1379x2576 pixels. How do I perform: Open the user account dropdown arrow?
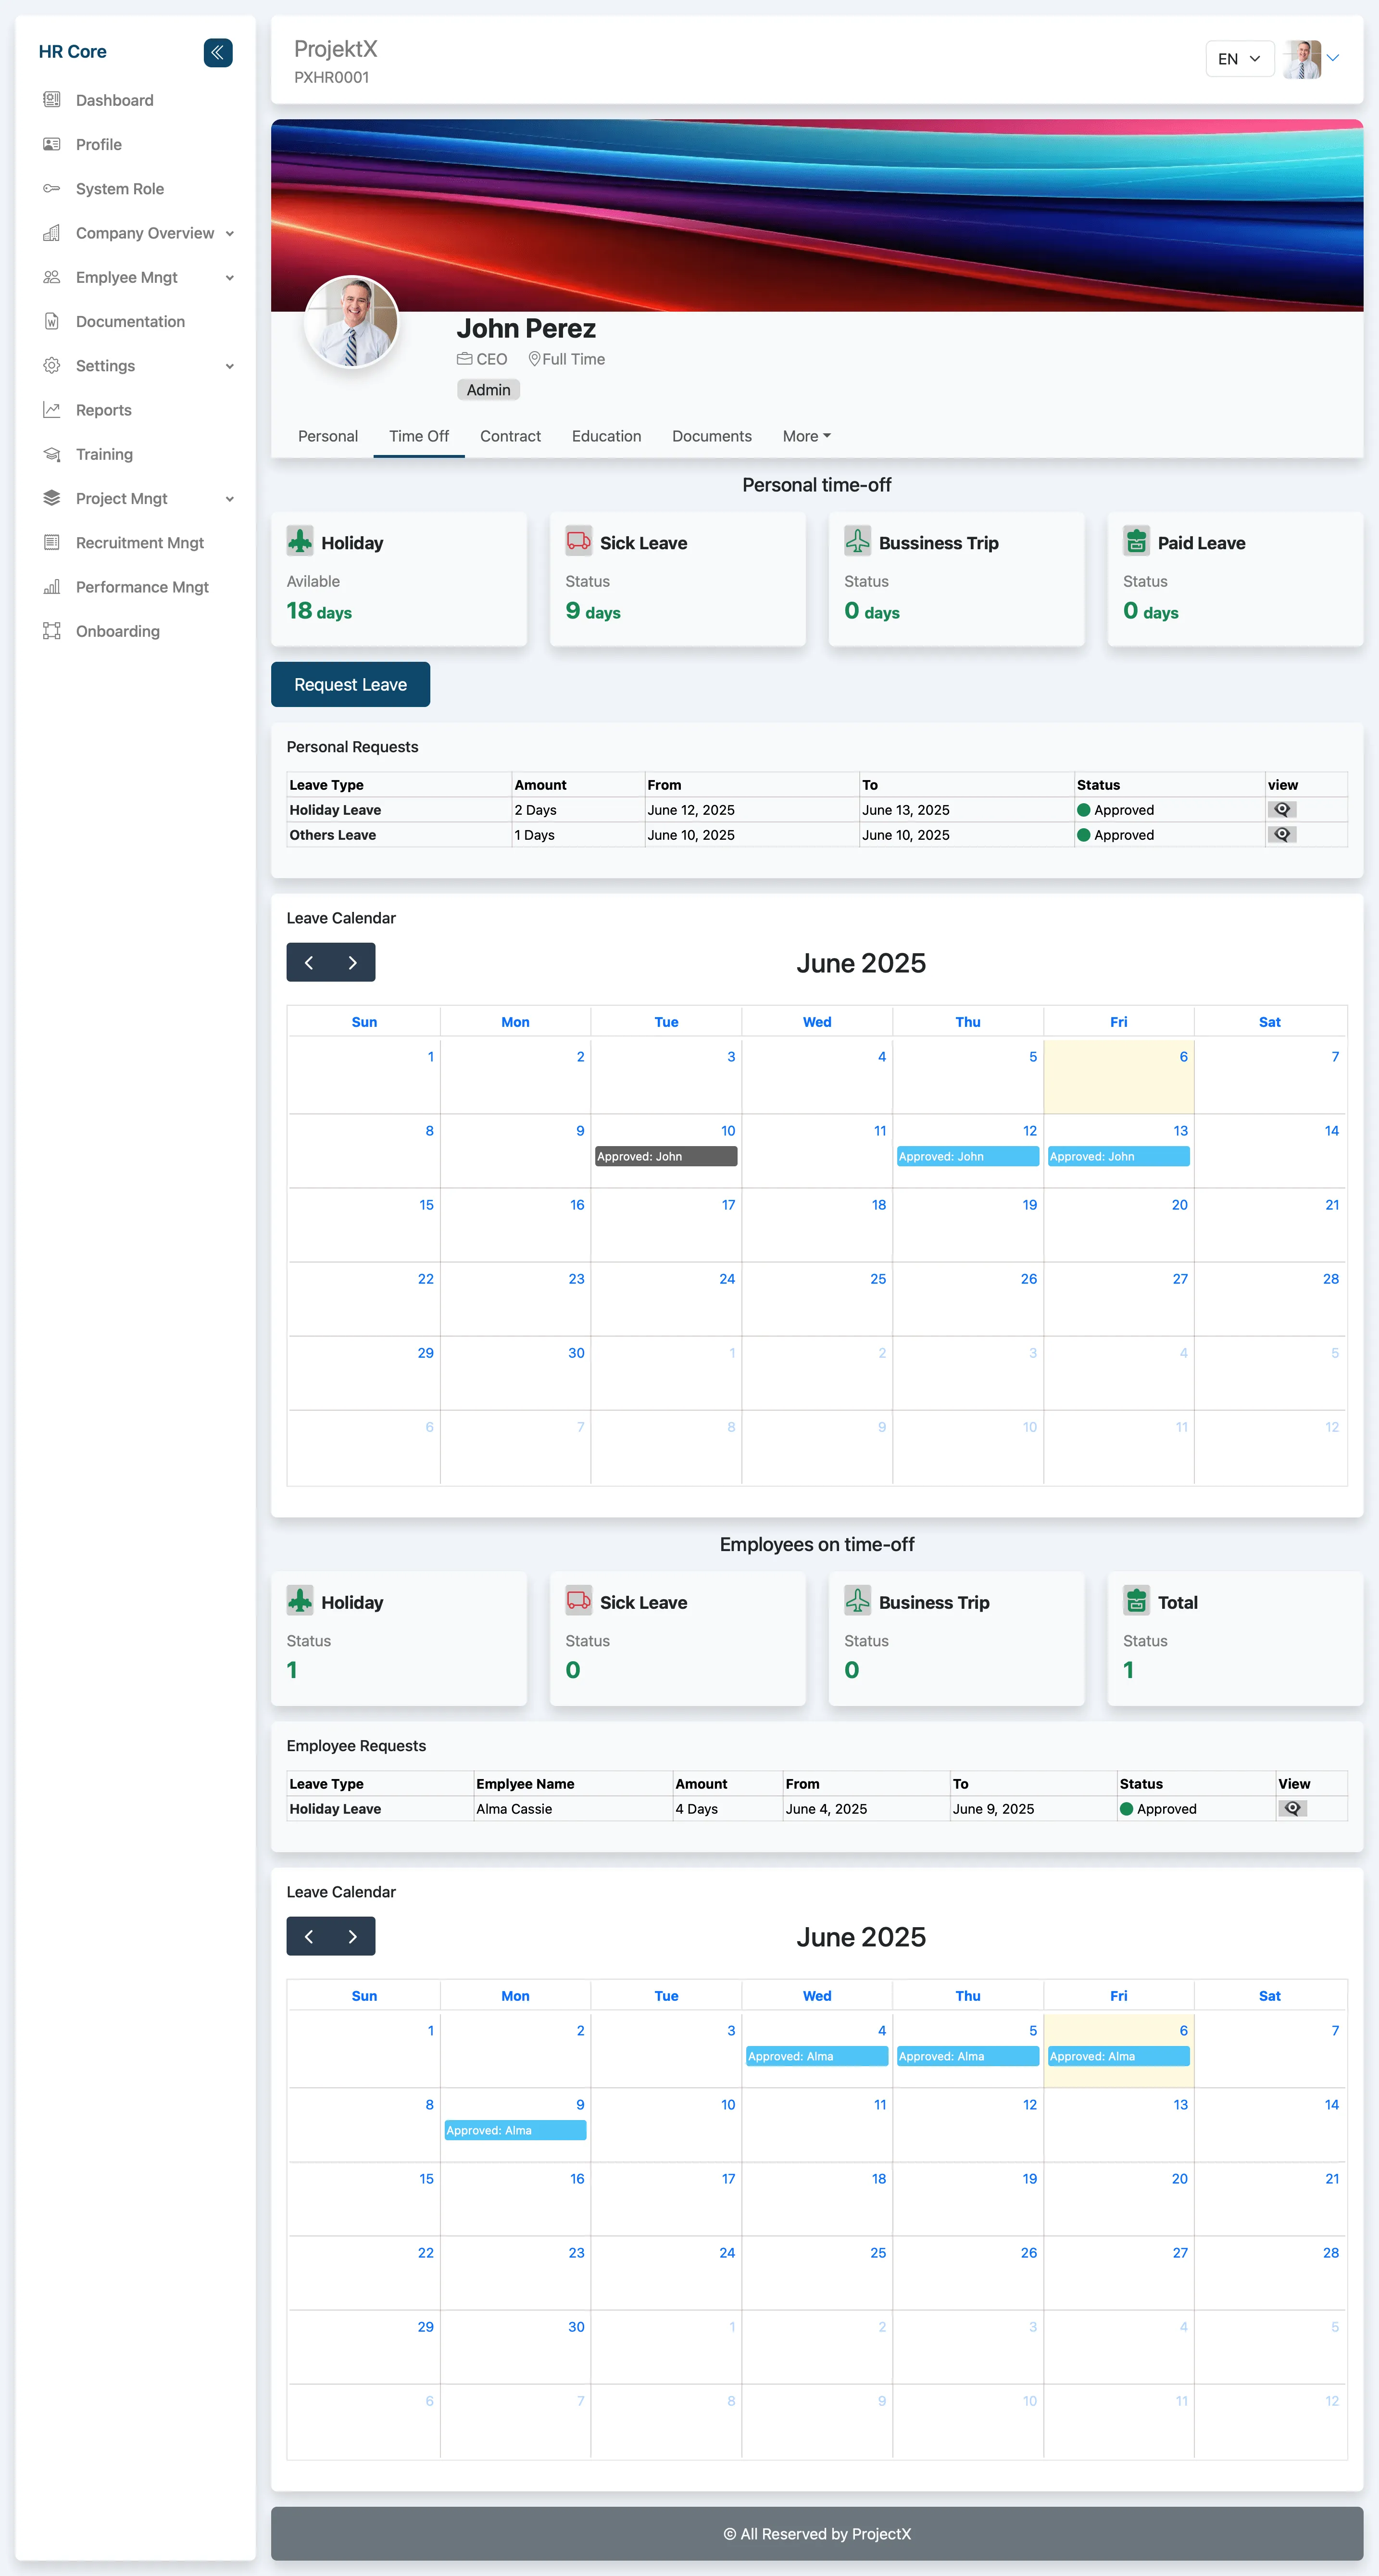tap(1332, 58)
